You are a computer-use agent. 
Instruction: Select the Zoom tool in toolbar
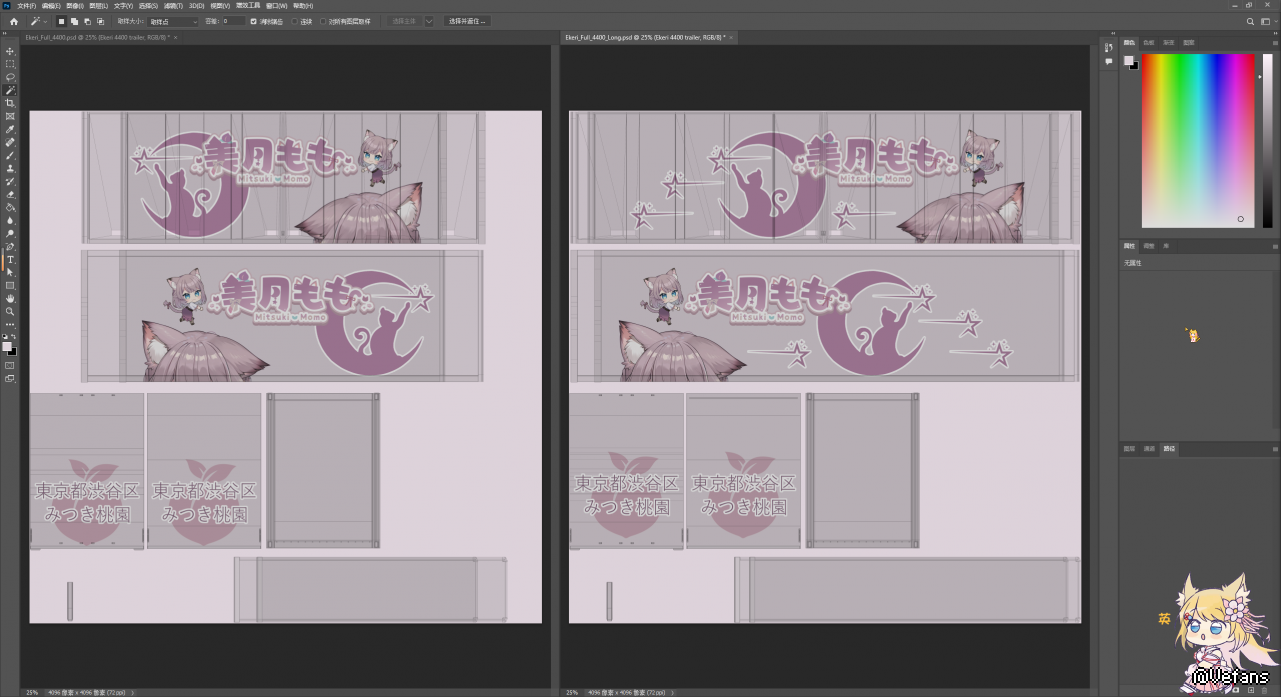(10, 311)
